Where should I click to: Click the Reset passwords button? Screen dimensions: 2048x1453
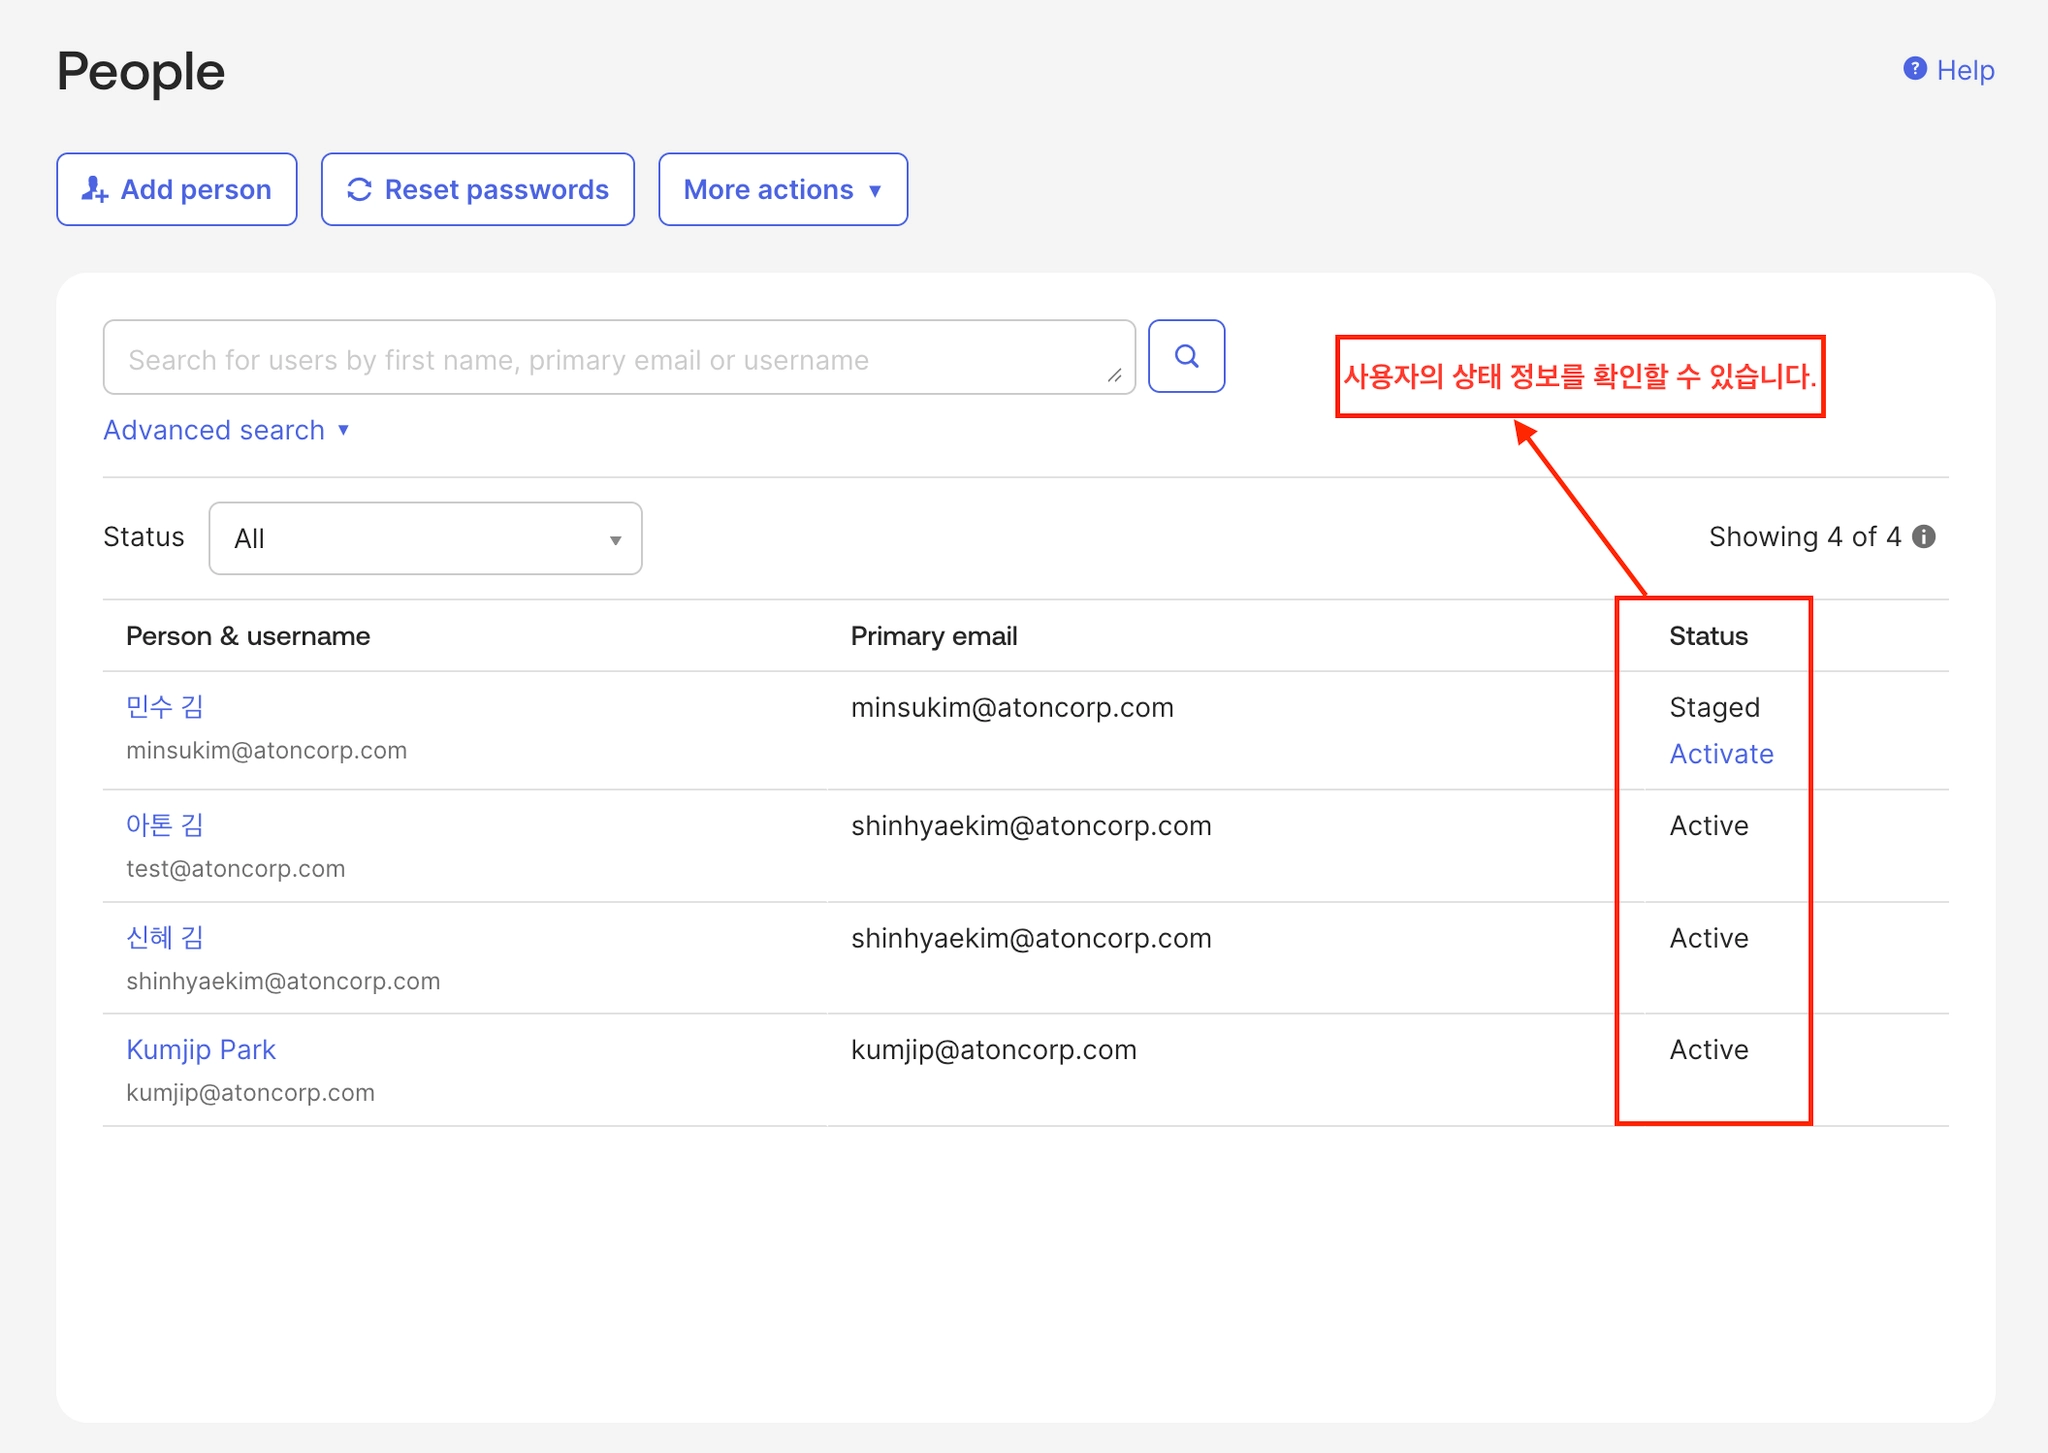coord(477,189)
